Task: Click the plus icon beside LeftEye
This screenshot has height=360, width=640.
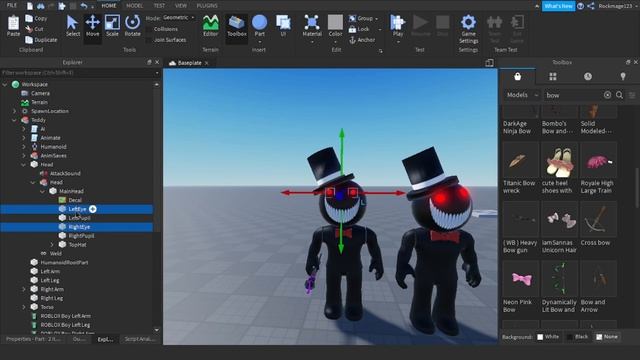Action: coord(93,209)
